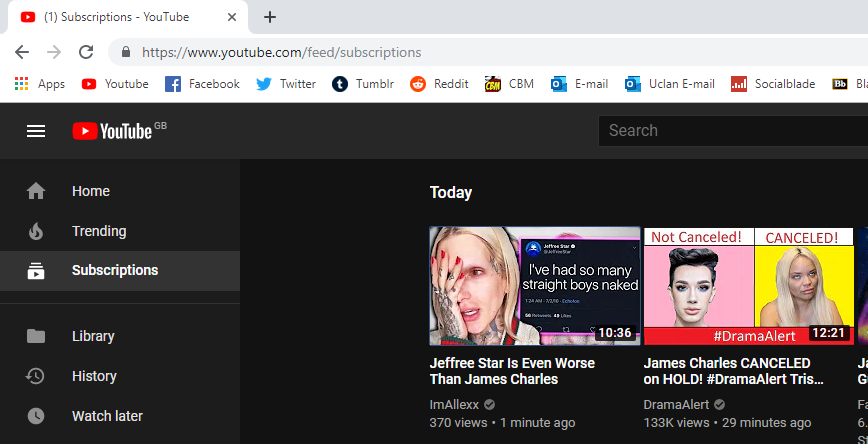The height and width of the screenshot is (444, 868).
Task: Click the 10:36 duration badge
Action: (x=615, y=333)
